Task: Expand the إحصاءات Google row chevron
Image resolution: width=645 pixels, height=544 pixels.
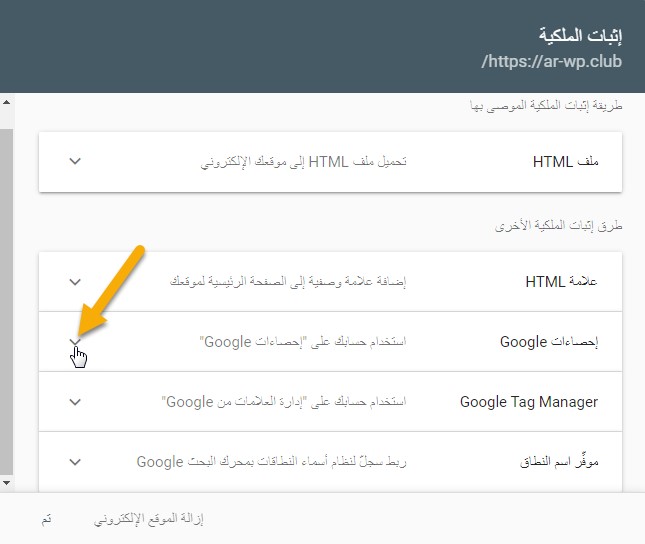Action: coord(75,341)
